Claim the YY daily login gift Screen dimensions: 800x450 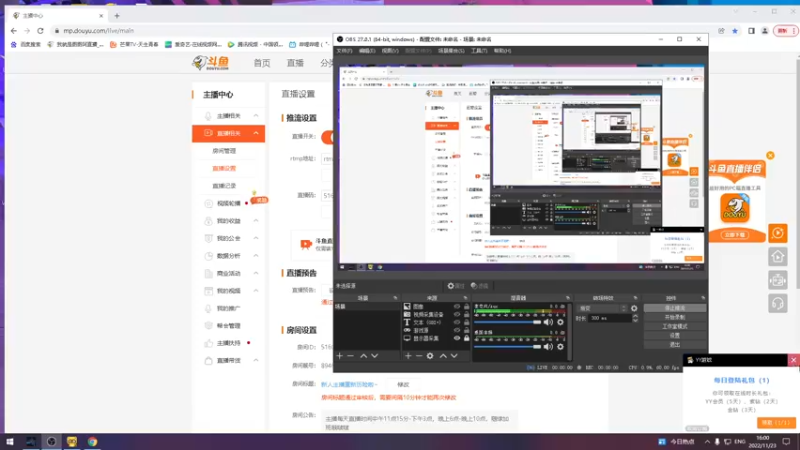pyautogui.click(x=776, y=423)
